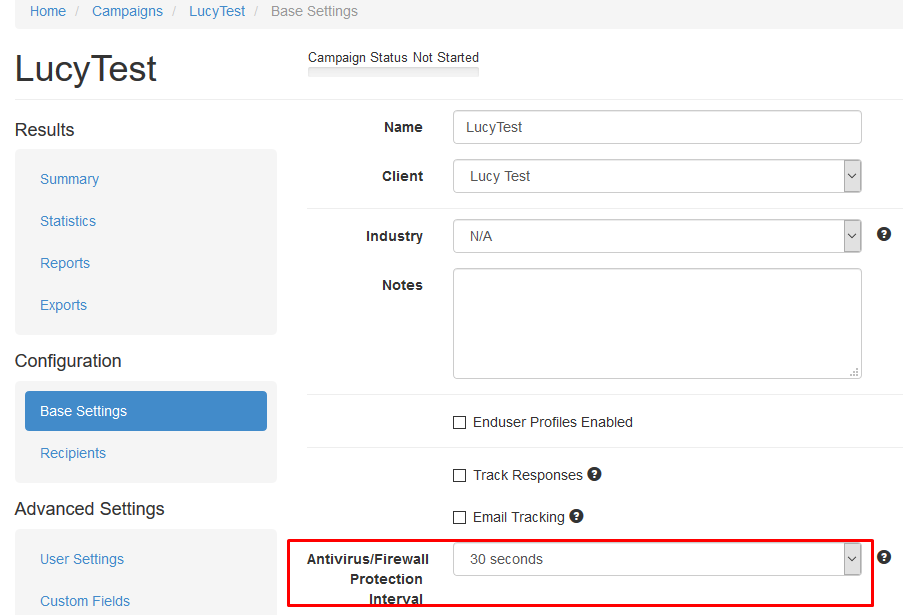This screenshot has width=903, height=615.
Task: Check the Track Responses checkbox
Action: (460, 476)
